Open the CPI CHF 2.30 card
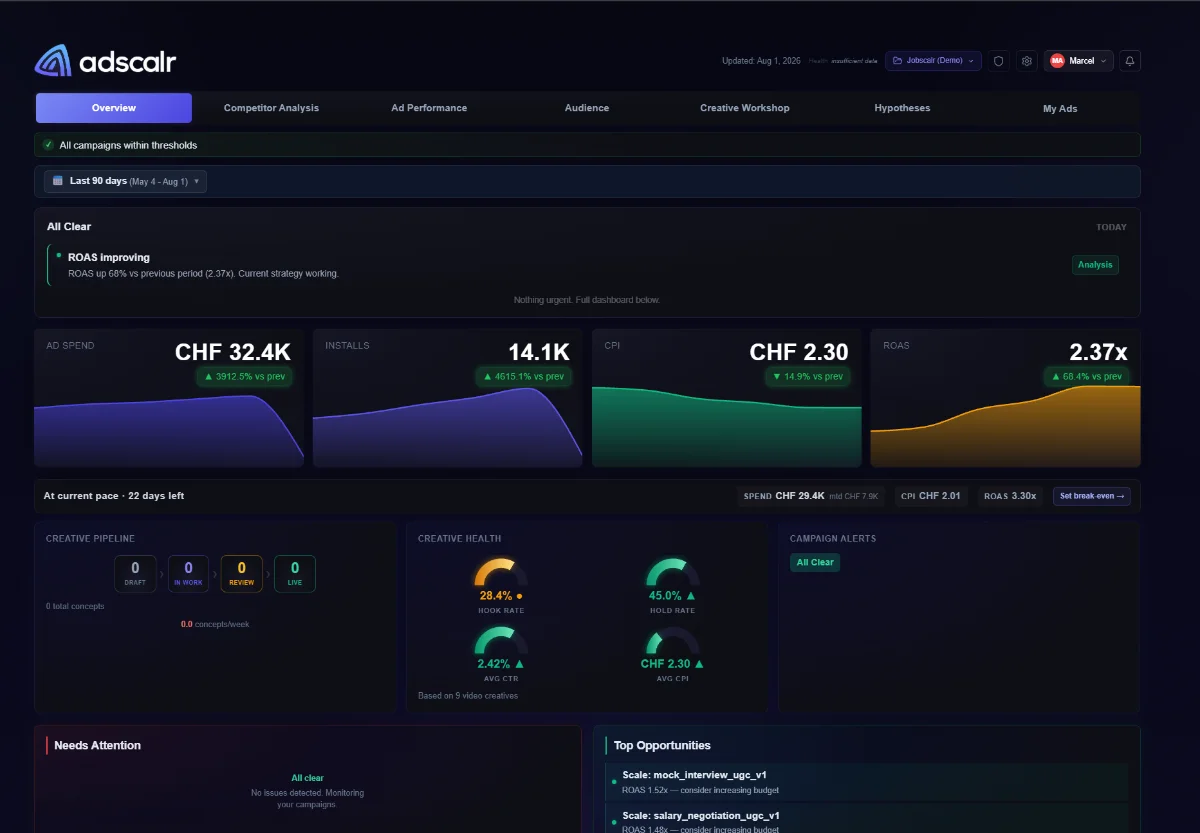Screen dimensions: 1200x833 coord(727,398)
